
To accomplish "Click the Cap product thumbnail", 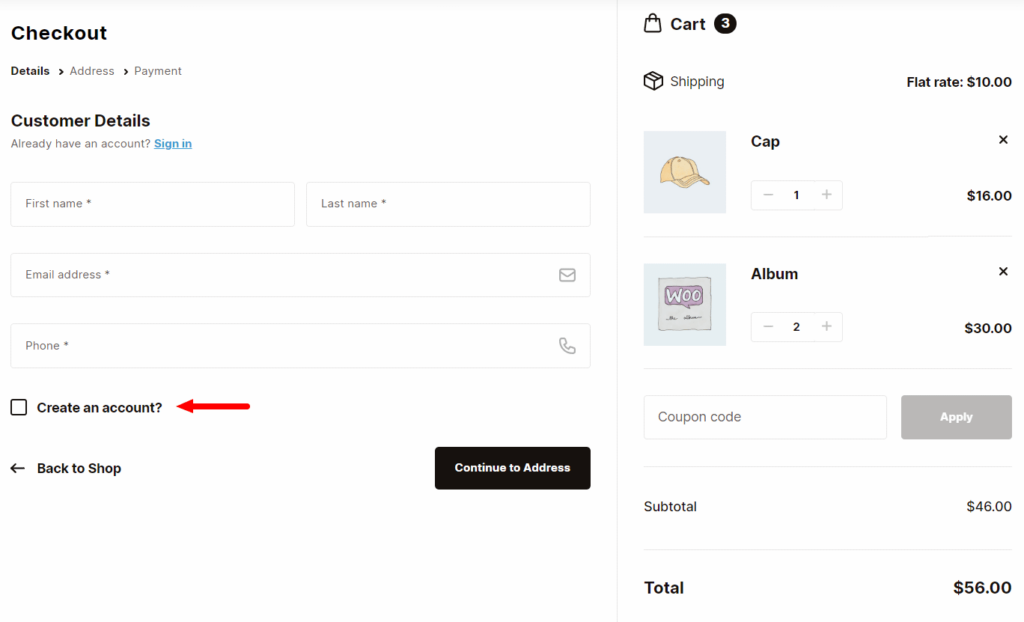I will click(684, 172).
